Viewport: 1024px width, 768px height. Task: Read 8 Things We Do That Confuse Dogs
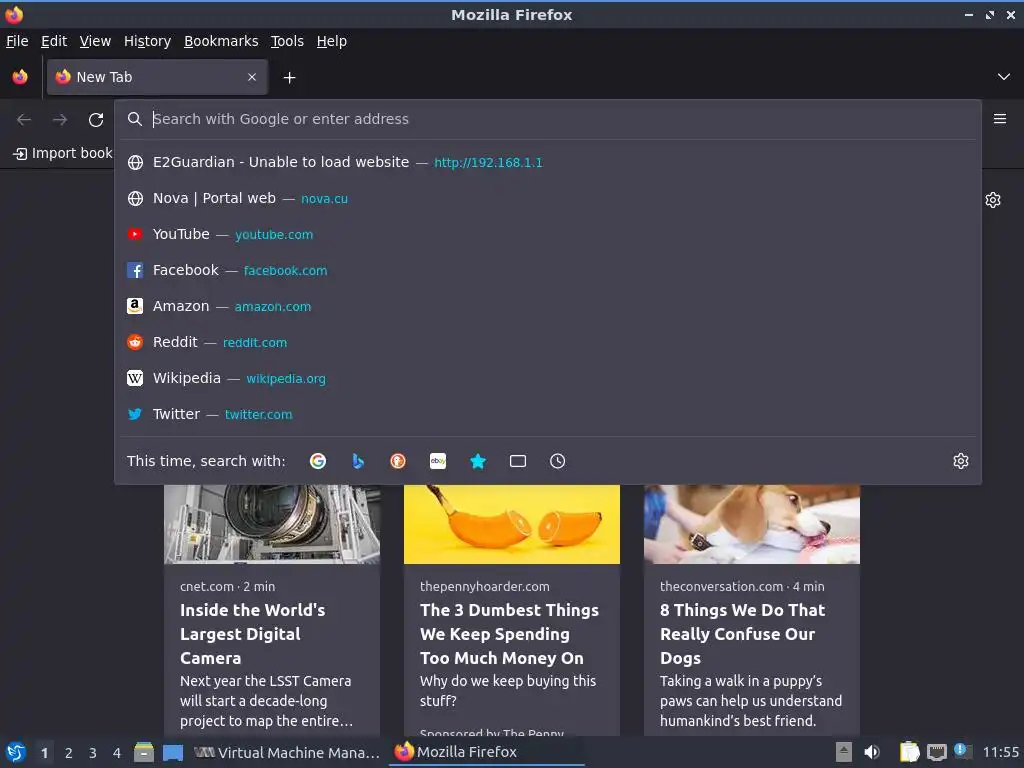click(743, 634)
